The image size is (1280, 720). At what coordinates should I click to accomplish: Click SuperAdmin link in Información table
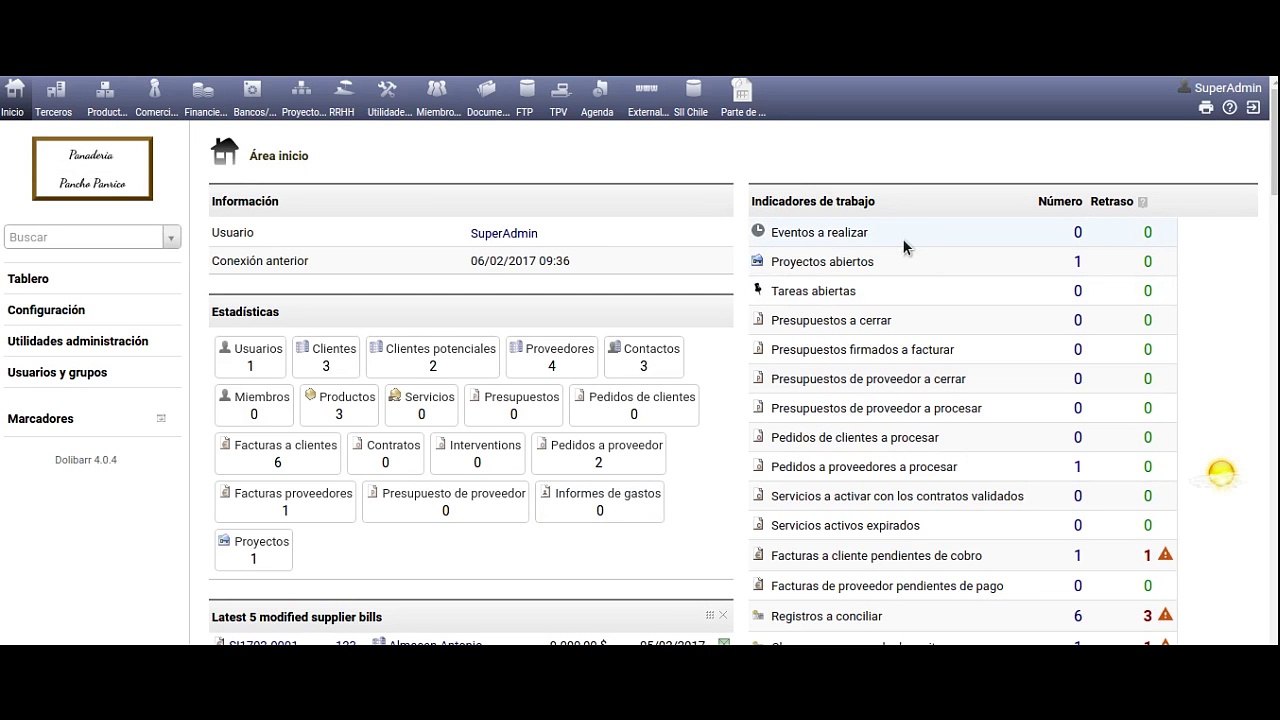click(504, 233)
